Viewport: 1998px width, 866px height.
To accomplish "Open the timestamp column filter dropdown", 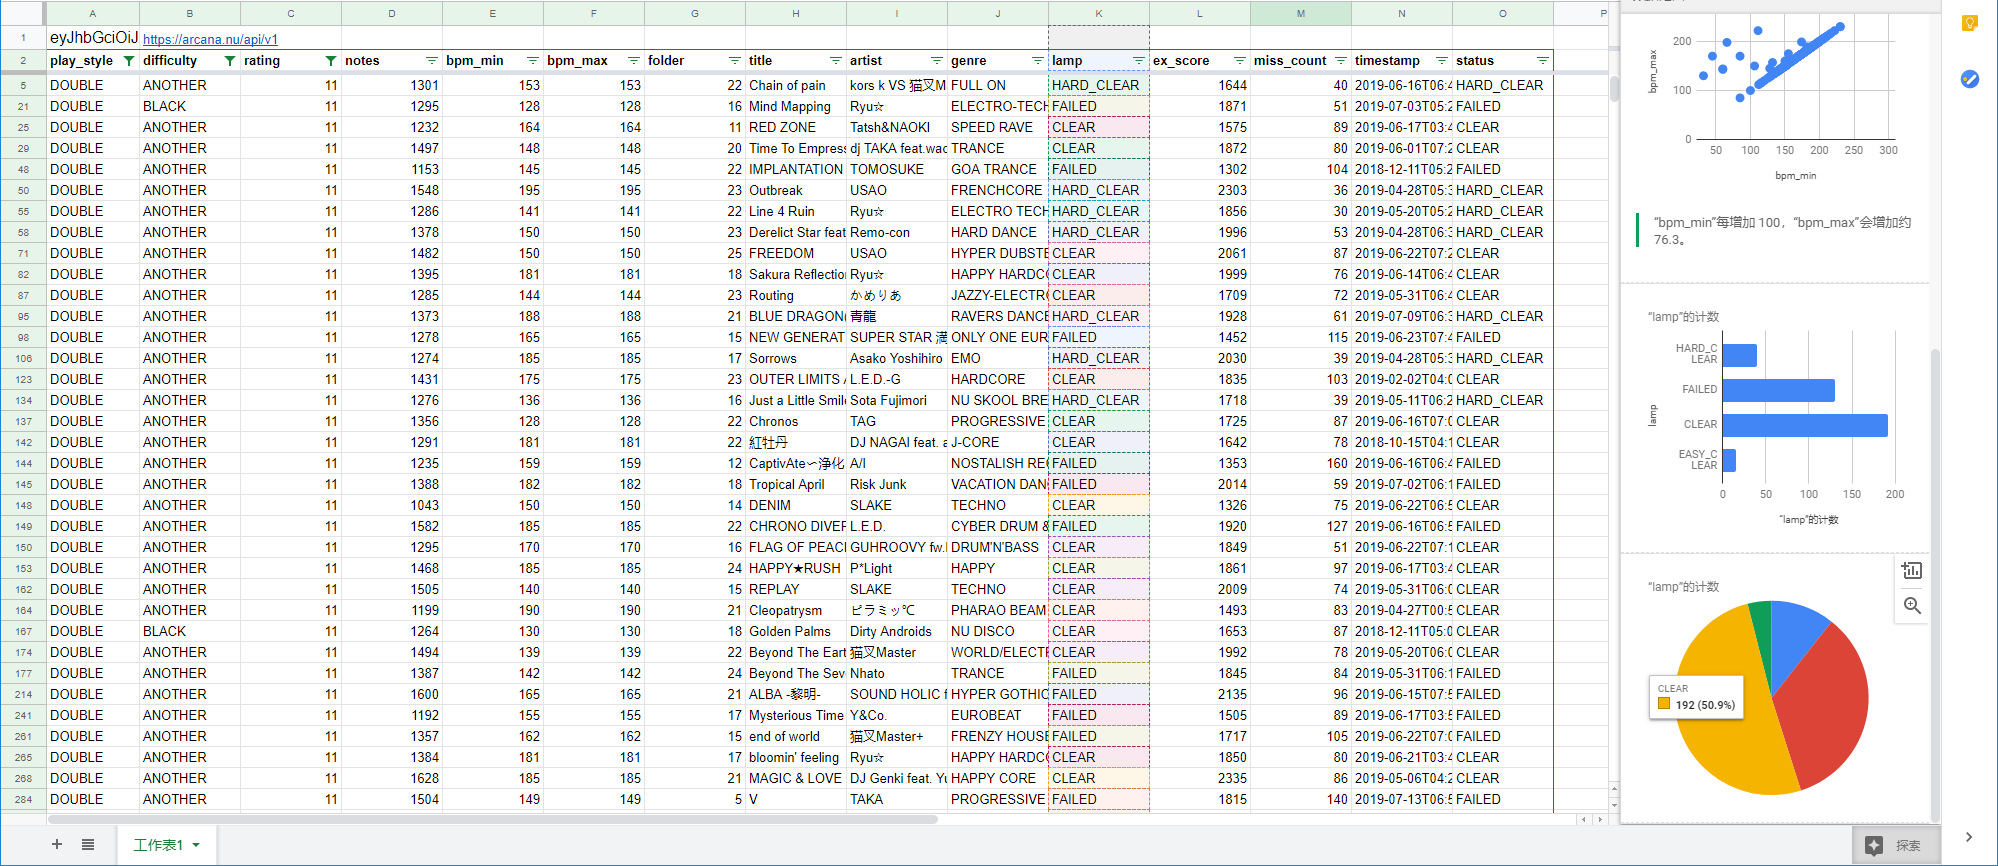I will pos(1441,61).
